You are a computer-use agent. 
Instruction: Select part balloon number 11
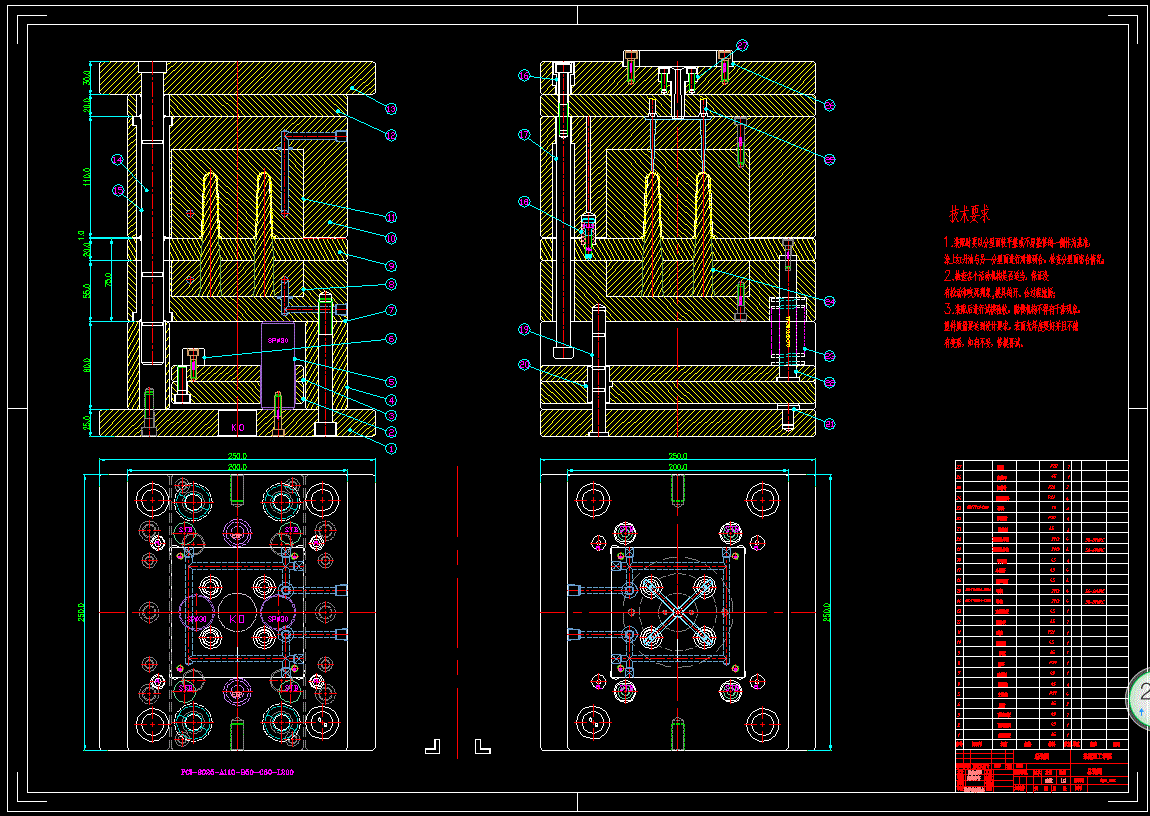point(391,217)
